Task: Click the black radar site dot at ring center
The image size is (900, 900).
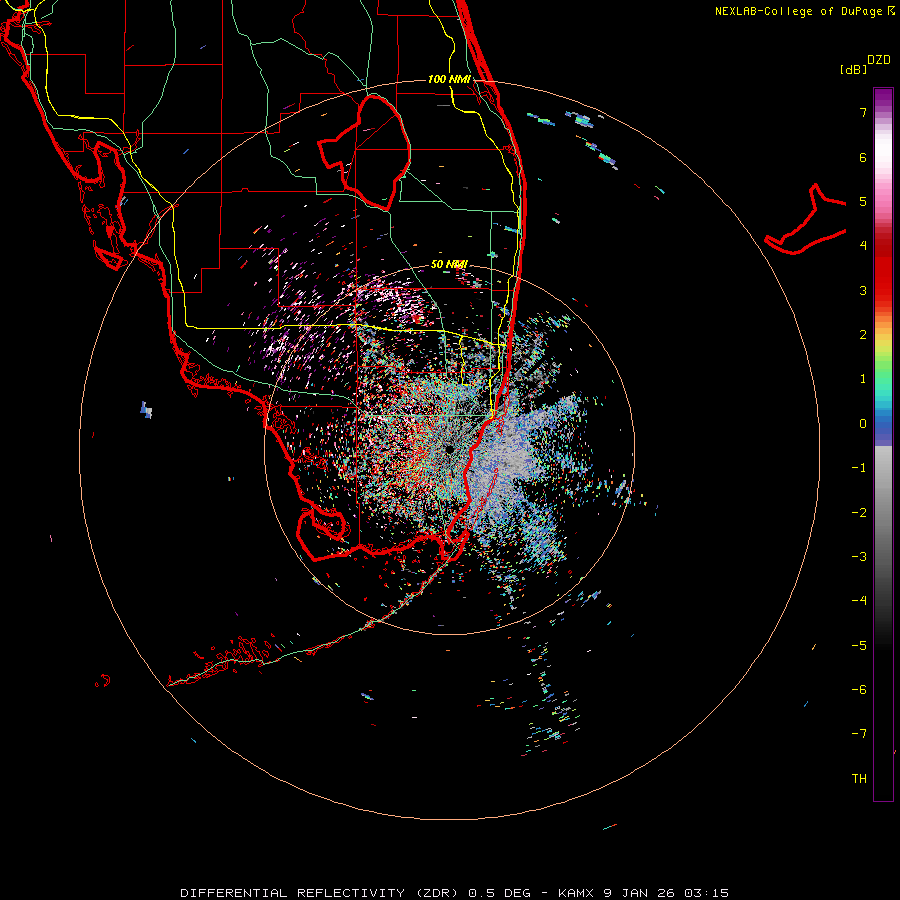Action: tap(449, 450)
